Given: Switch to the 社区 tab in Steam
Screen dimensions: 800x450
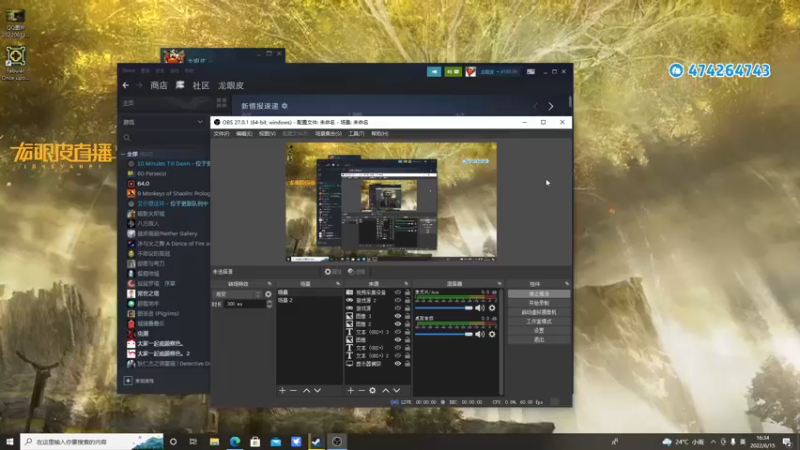Looking at the screenshot, I should (201, 85).
